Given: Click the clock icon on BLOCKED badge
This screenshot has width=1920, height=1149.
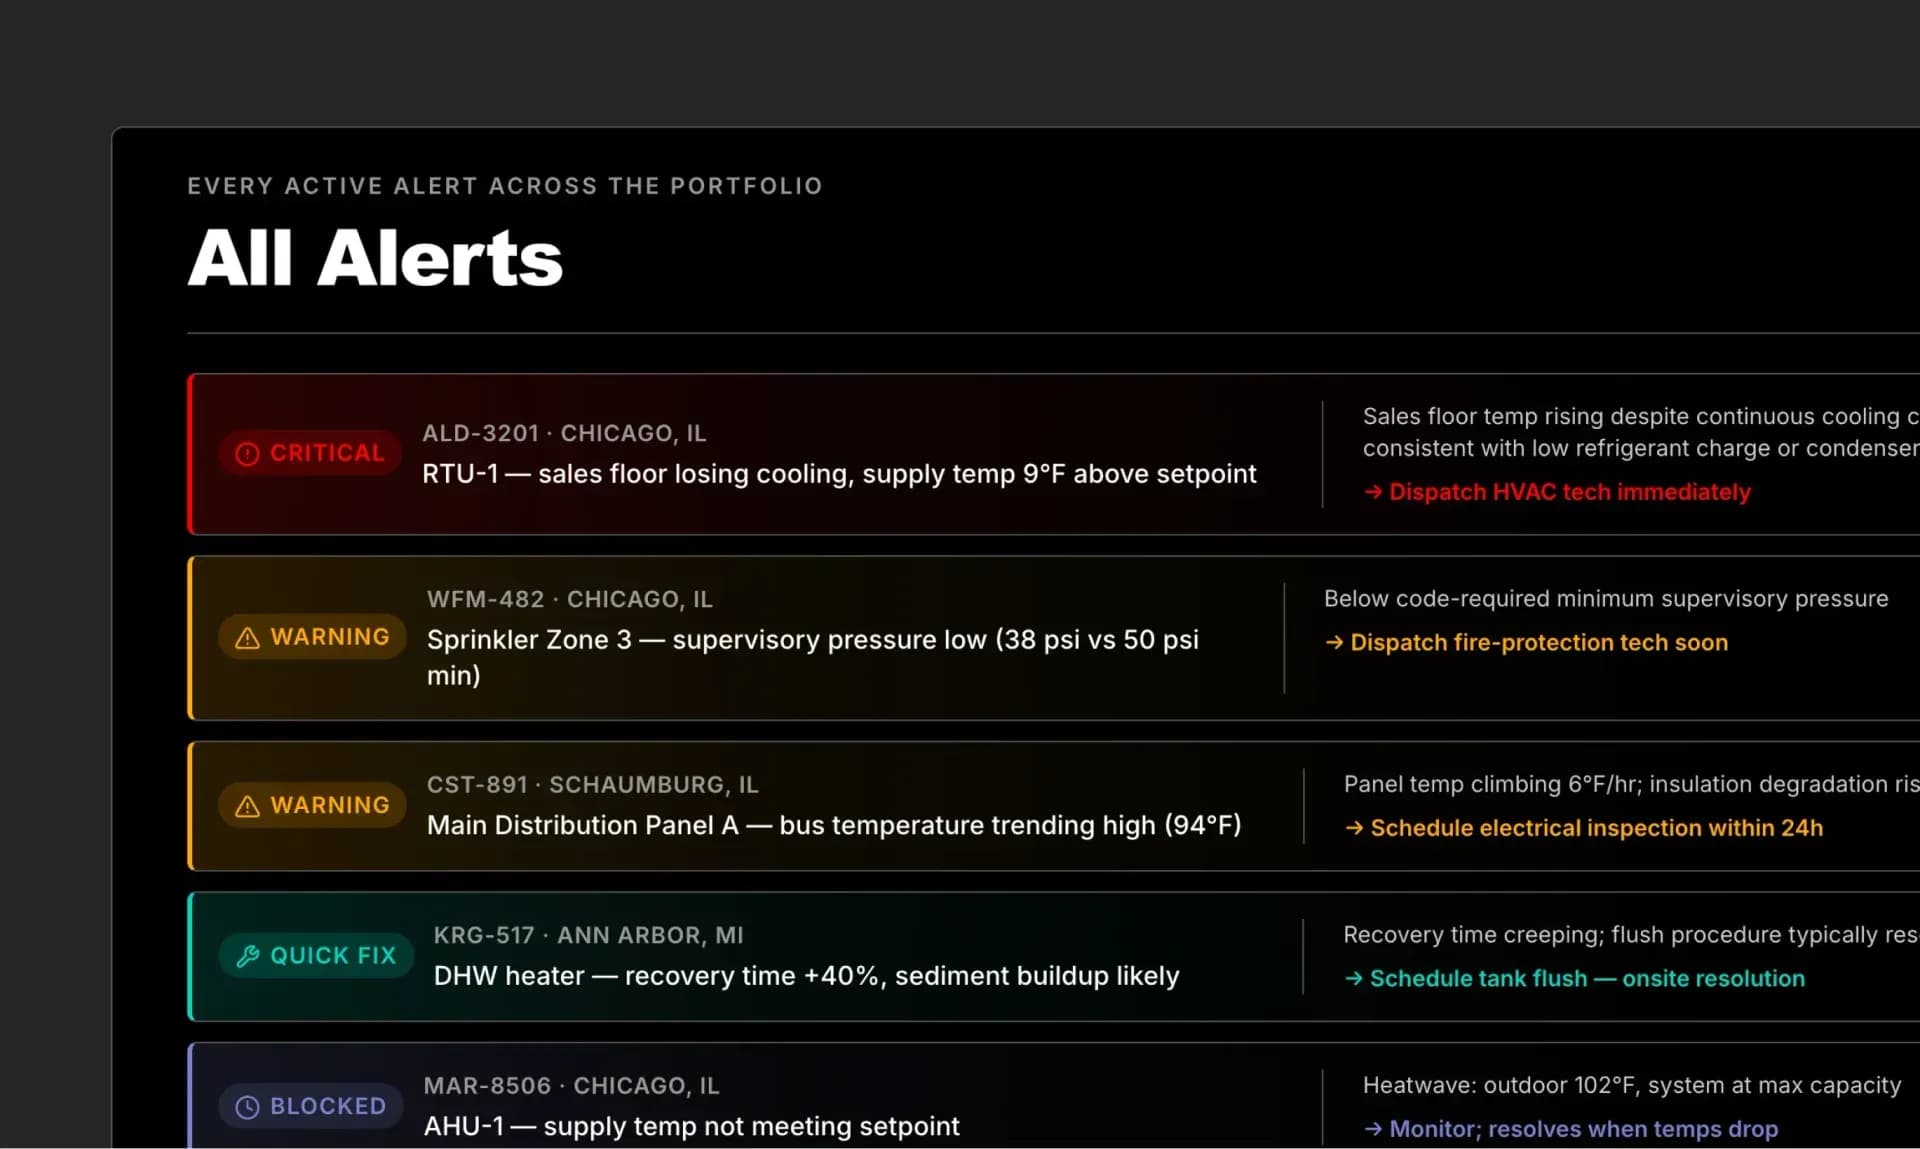Looking at the screenshot, I should tap(247, 1107).
